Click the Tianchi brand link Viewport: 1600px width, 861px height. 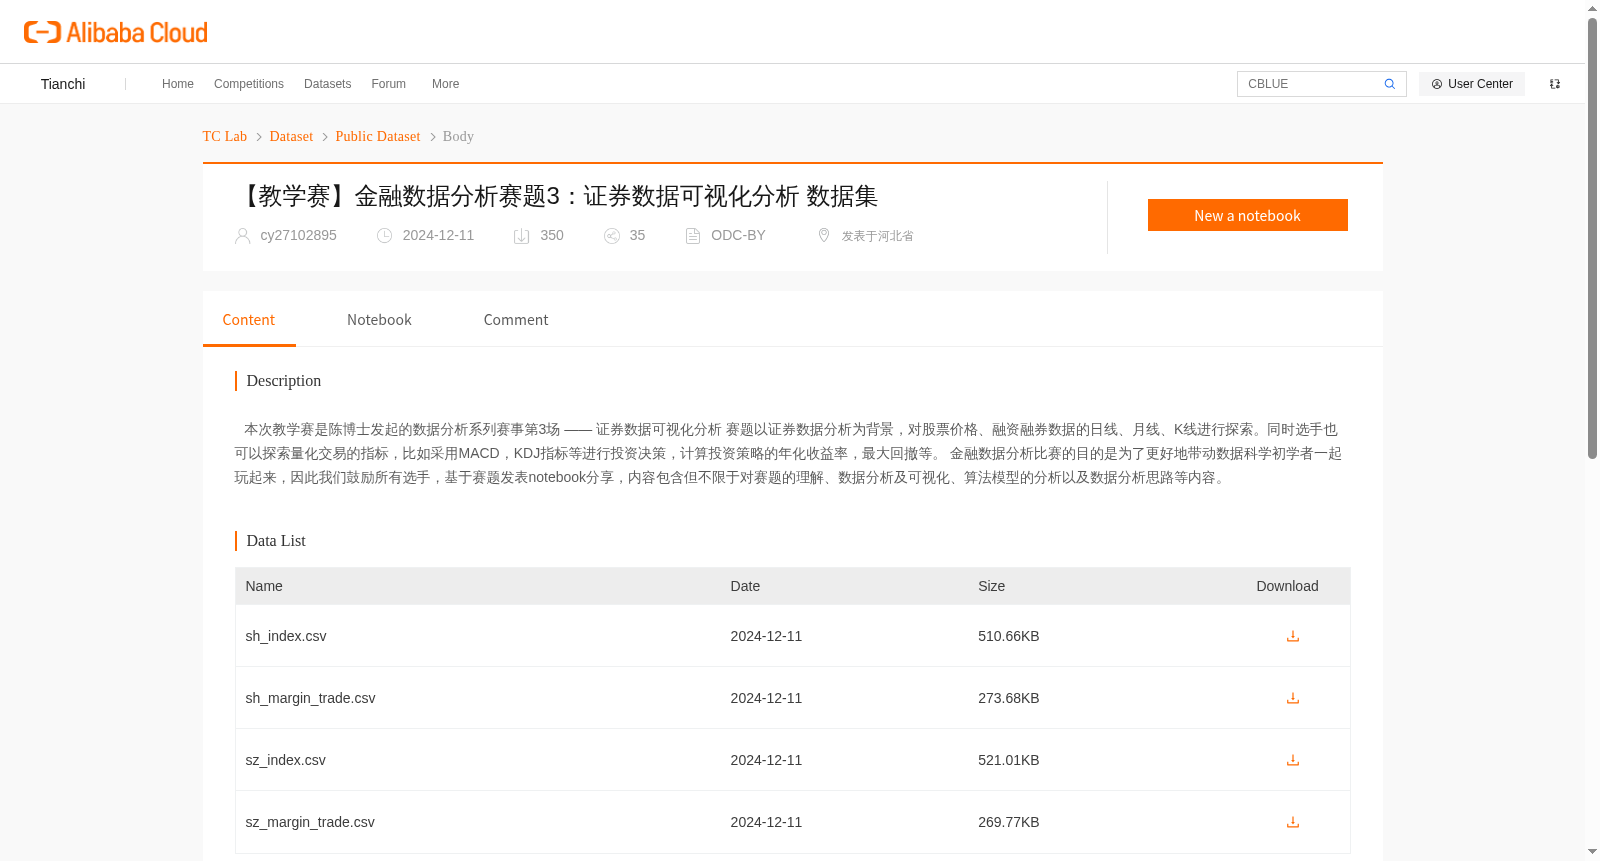click(x=63, y=84)
